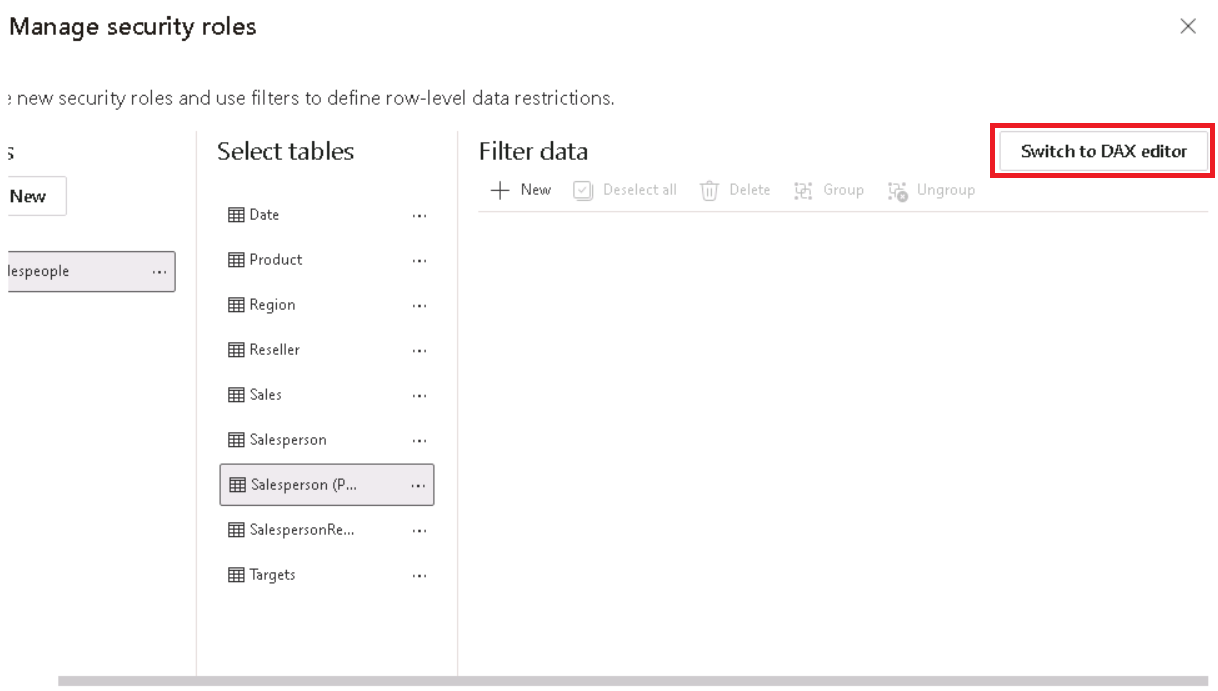1218x691 pixels.
Task: Open more options for Reseller table
Action: click(x=419, y=351)
